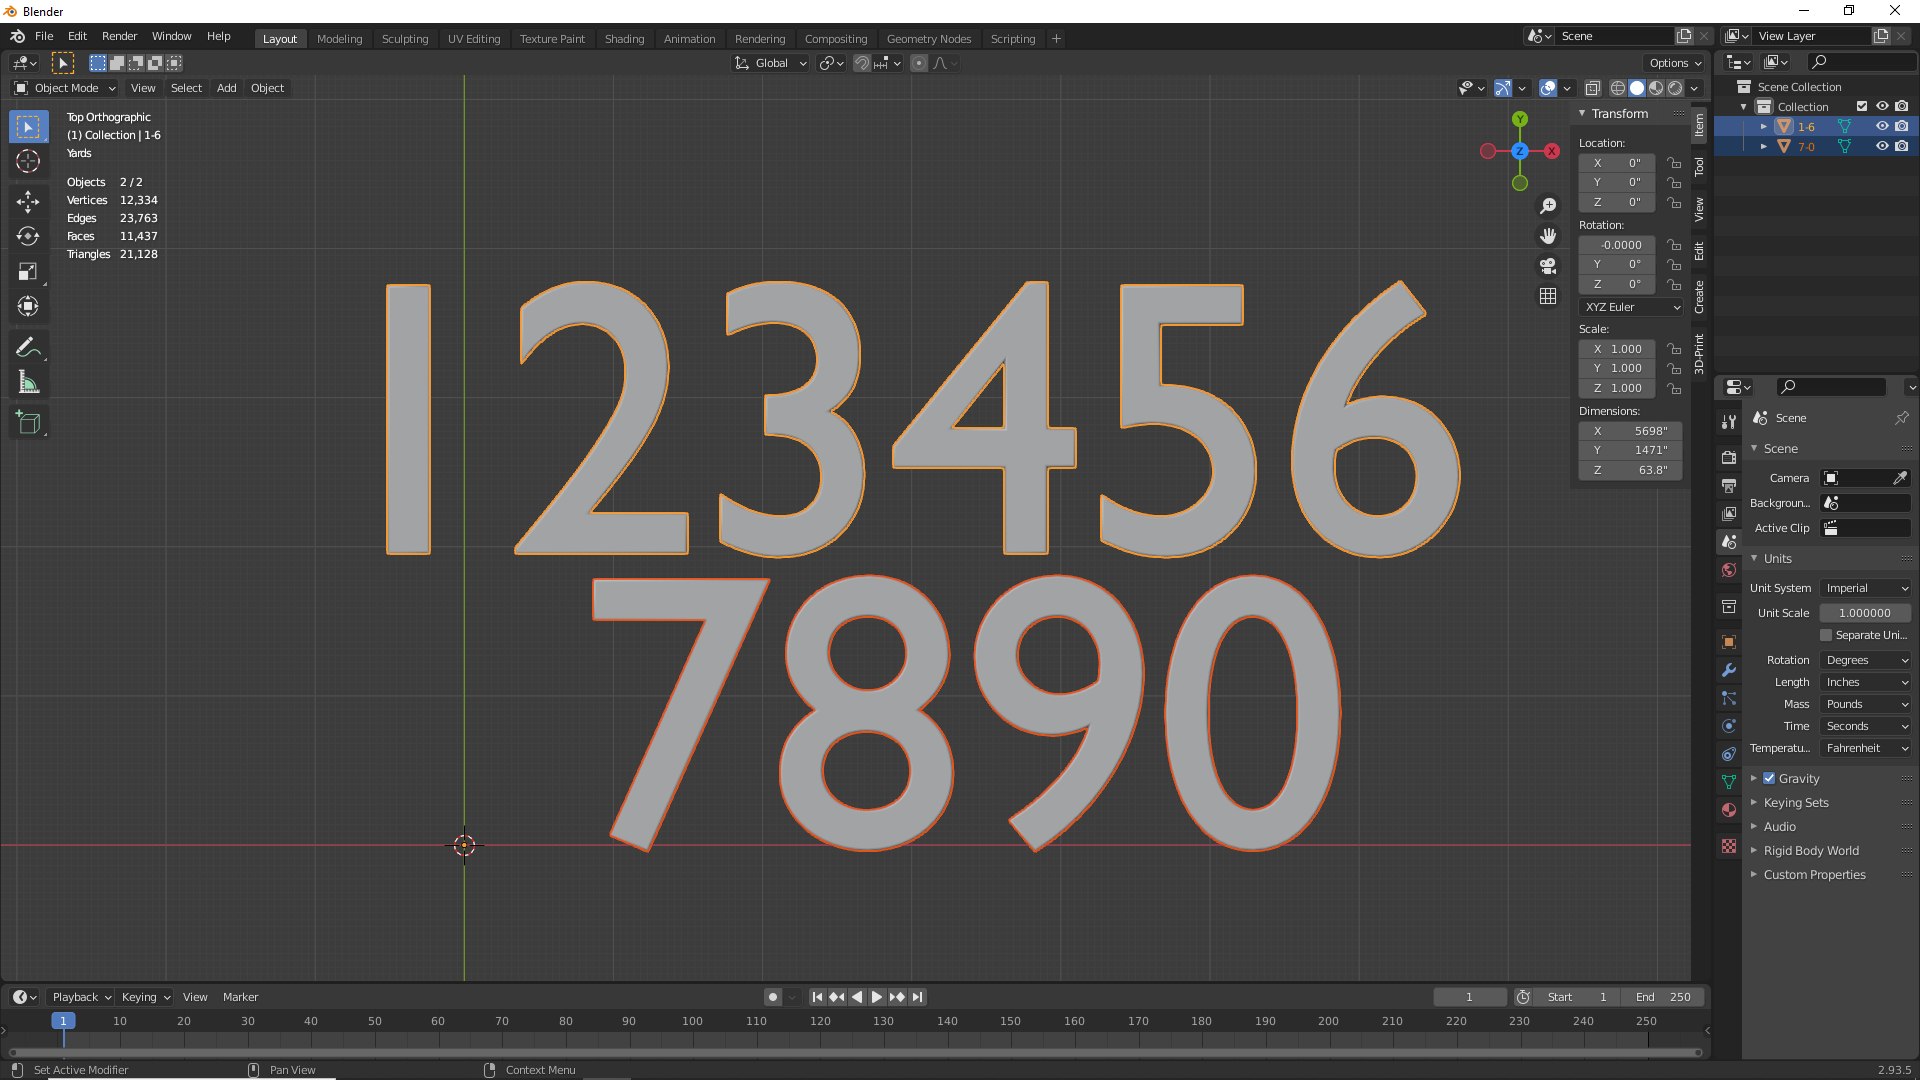Viewport: 1920px width, 1080px height.
Task: Open Texture properties checker icon
Action: pos(1729,846)
